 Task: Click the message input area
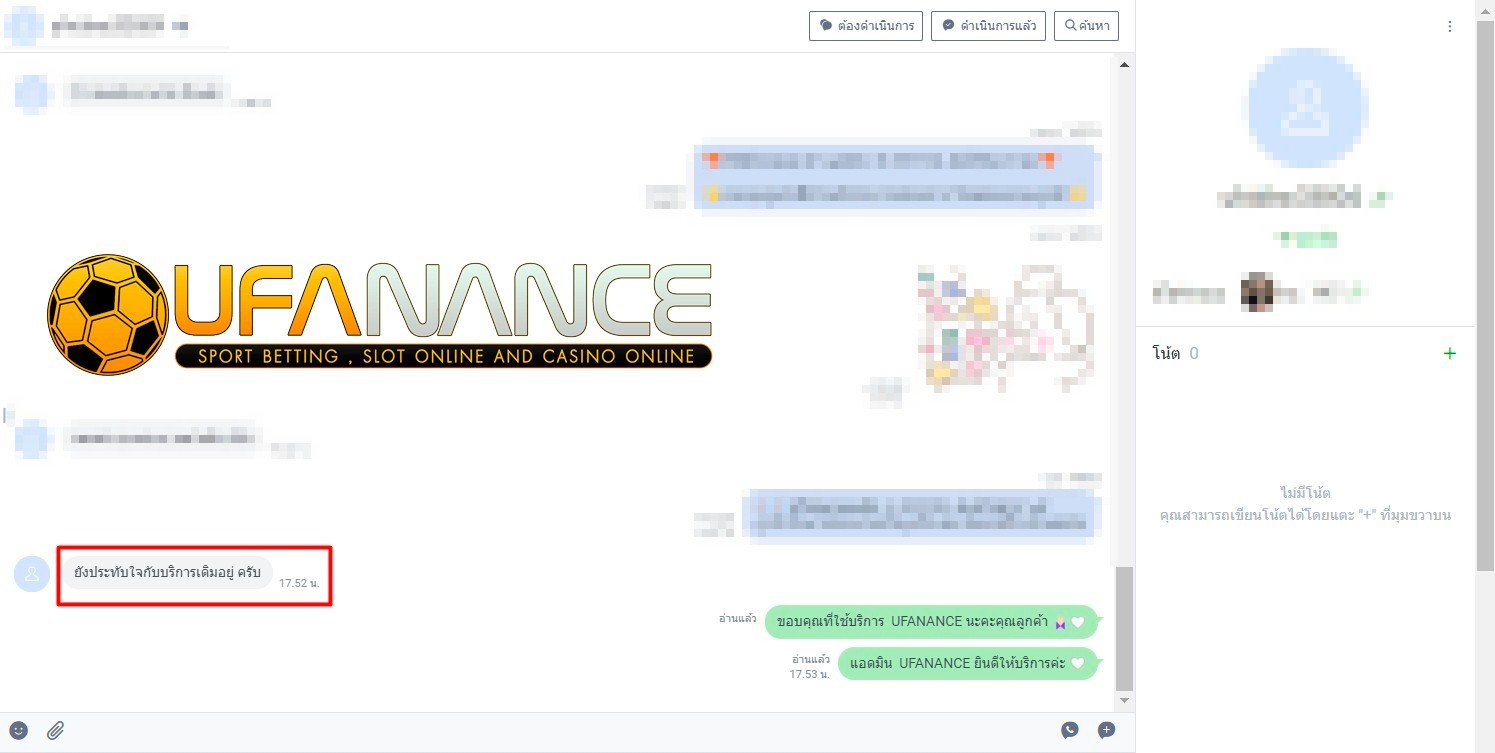[x=560, y=731]
